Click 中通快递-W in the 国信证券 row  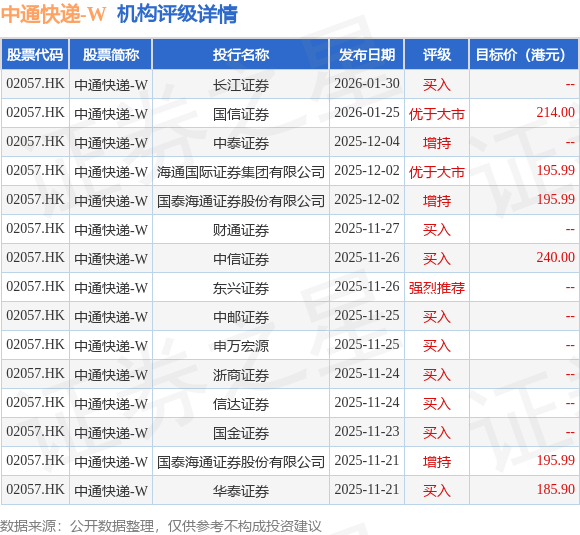point(111,114)
